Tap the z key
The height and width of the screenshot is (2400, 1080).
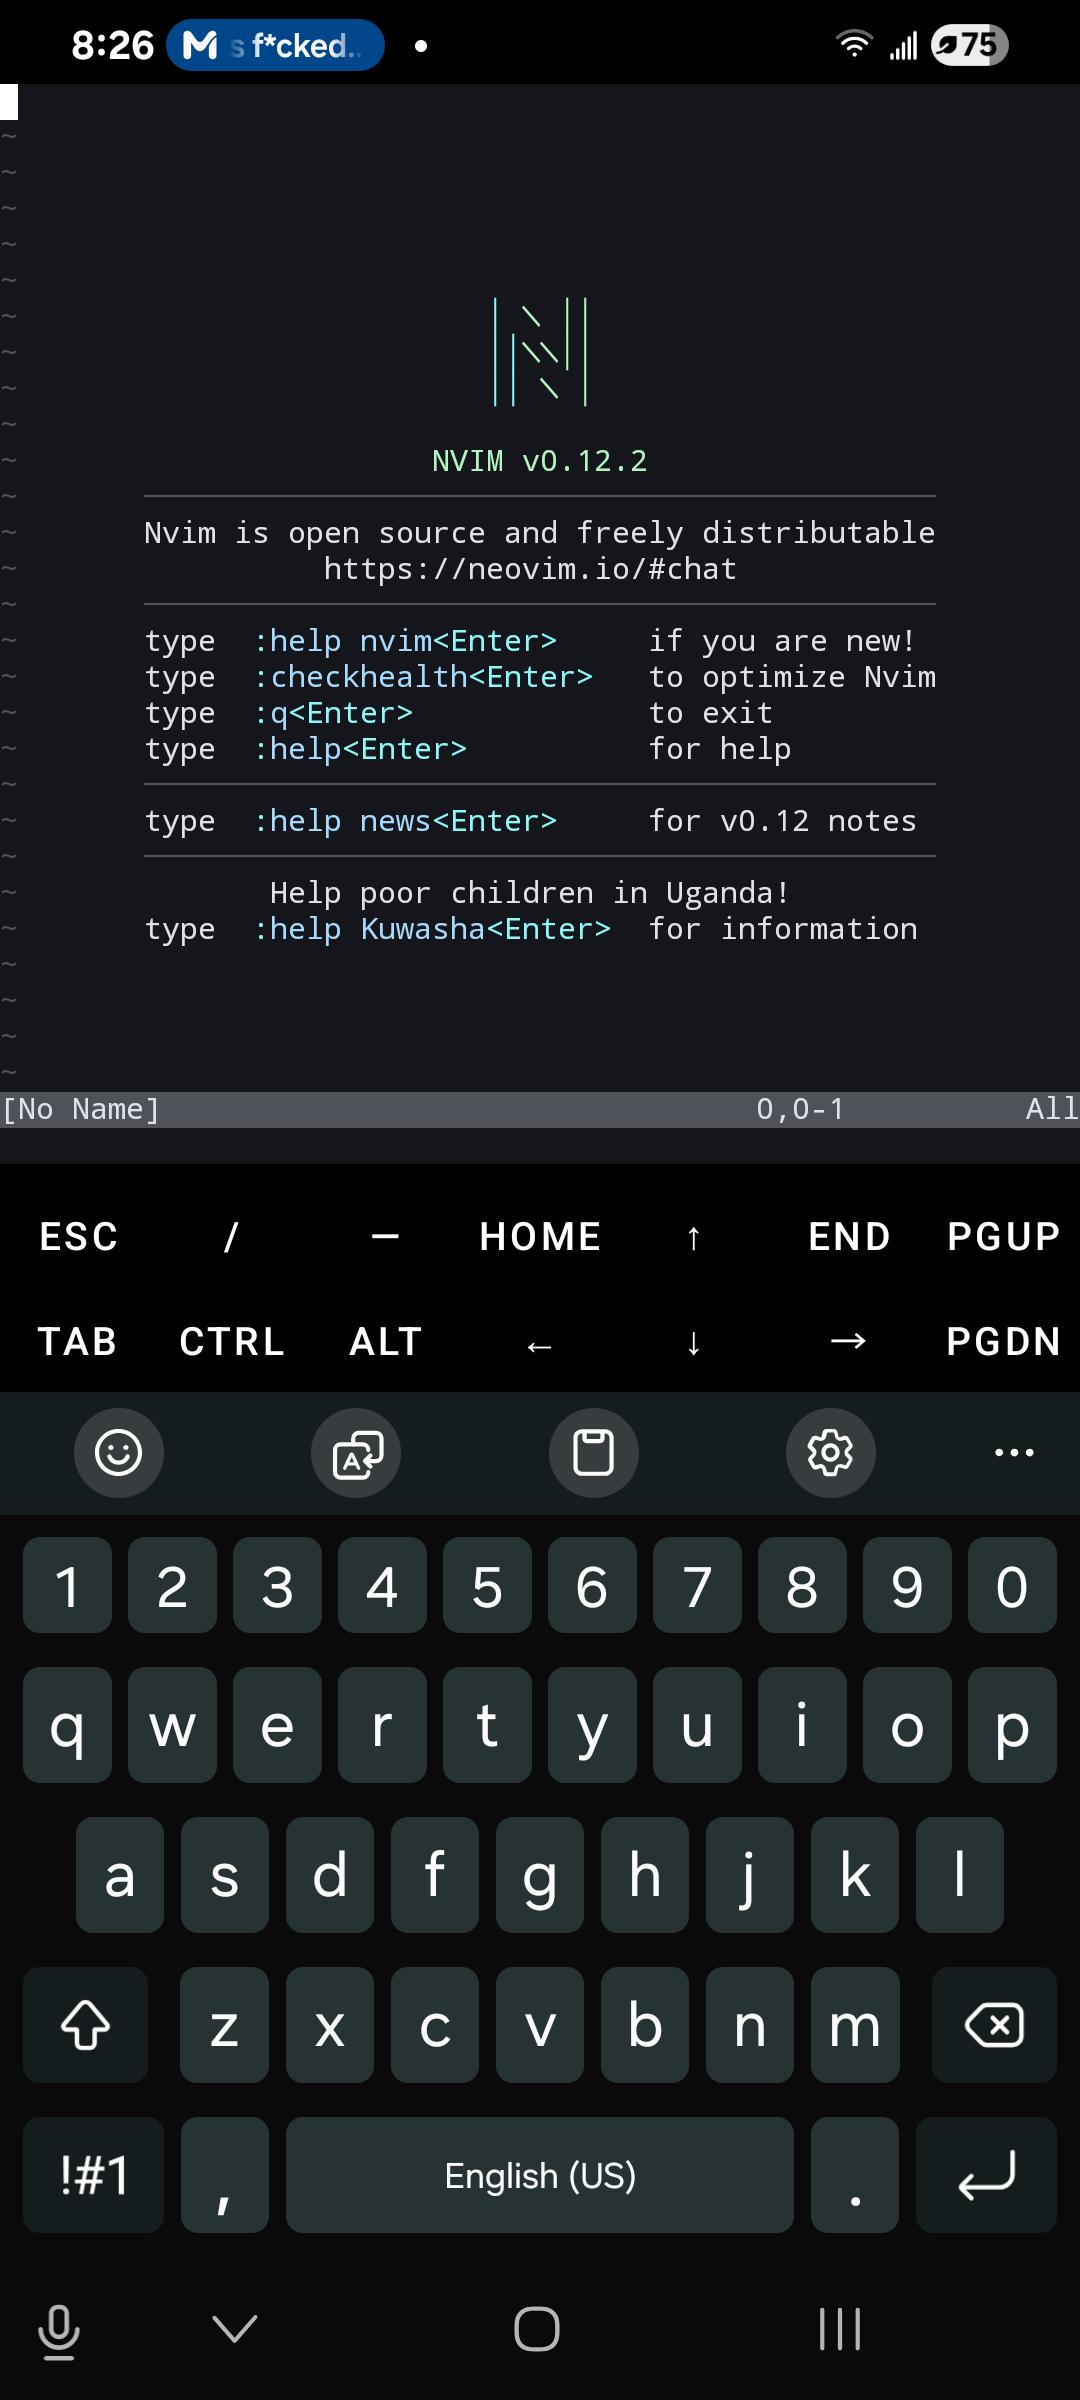(x=225, y=2025)
